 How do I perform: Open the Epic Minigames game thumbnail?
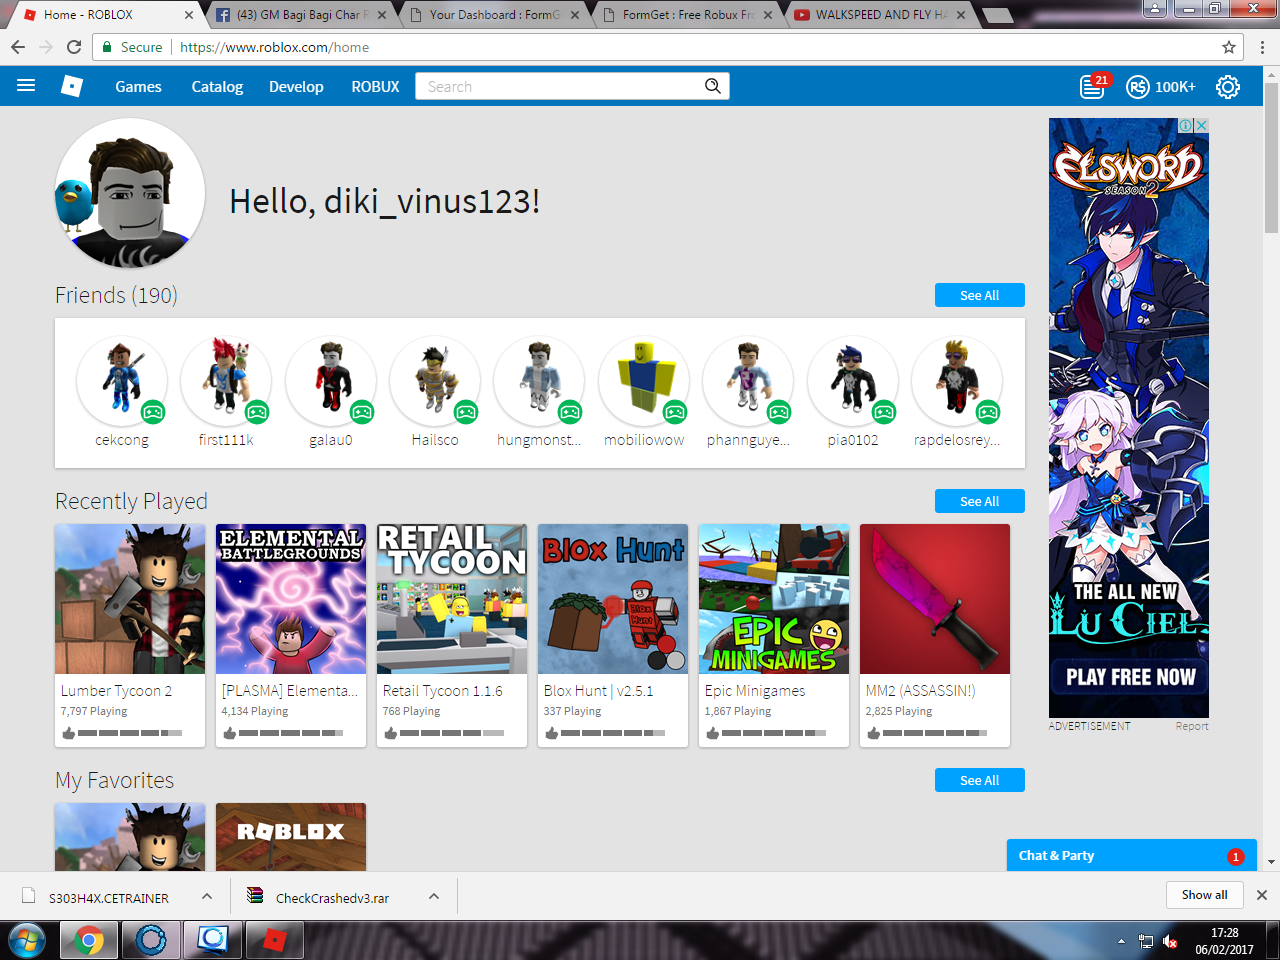[774, 599]
